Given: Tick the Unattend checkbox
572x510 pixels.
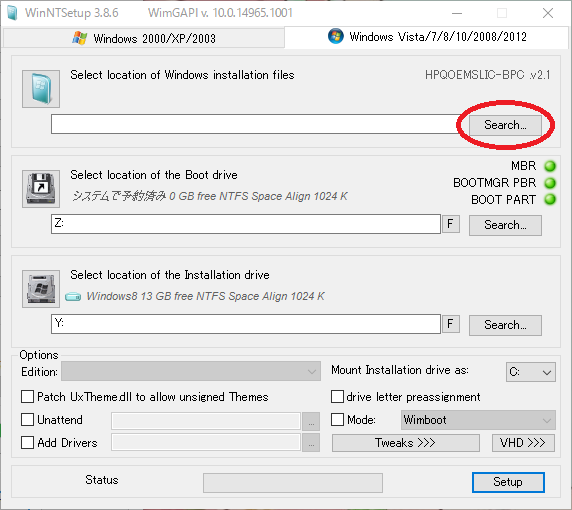Looking at the screenshot, I should pos(27,420).
